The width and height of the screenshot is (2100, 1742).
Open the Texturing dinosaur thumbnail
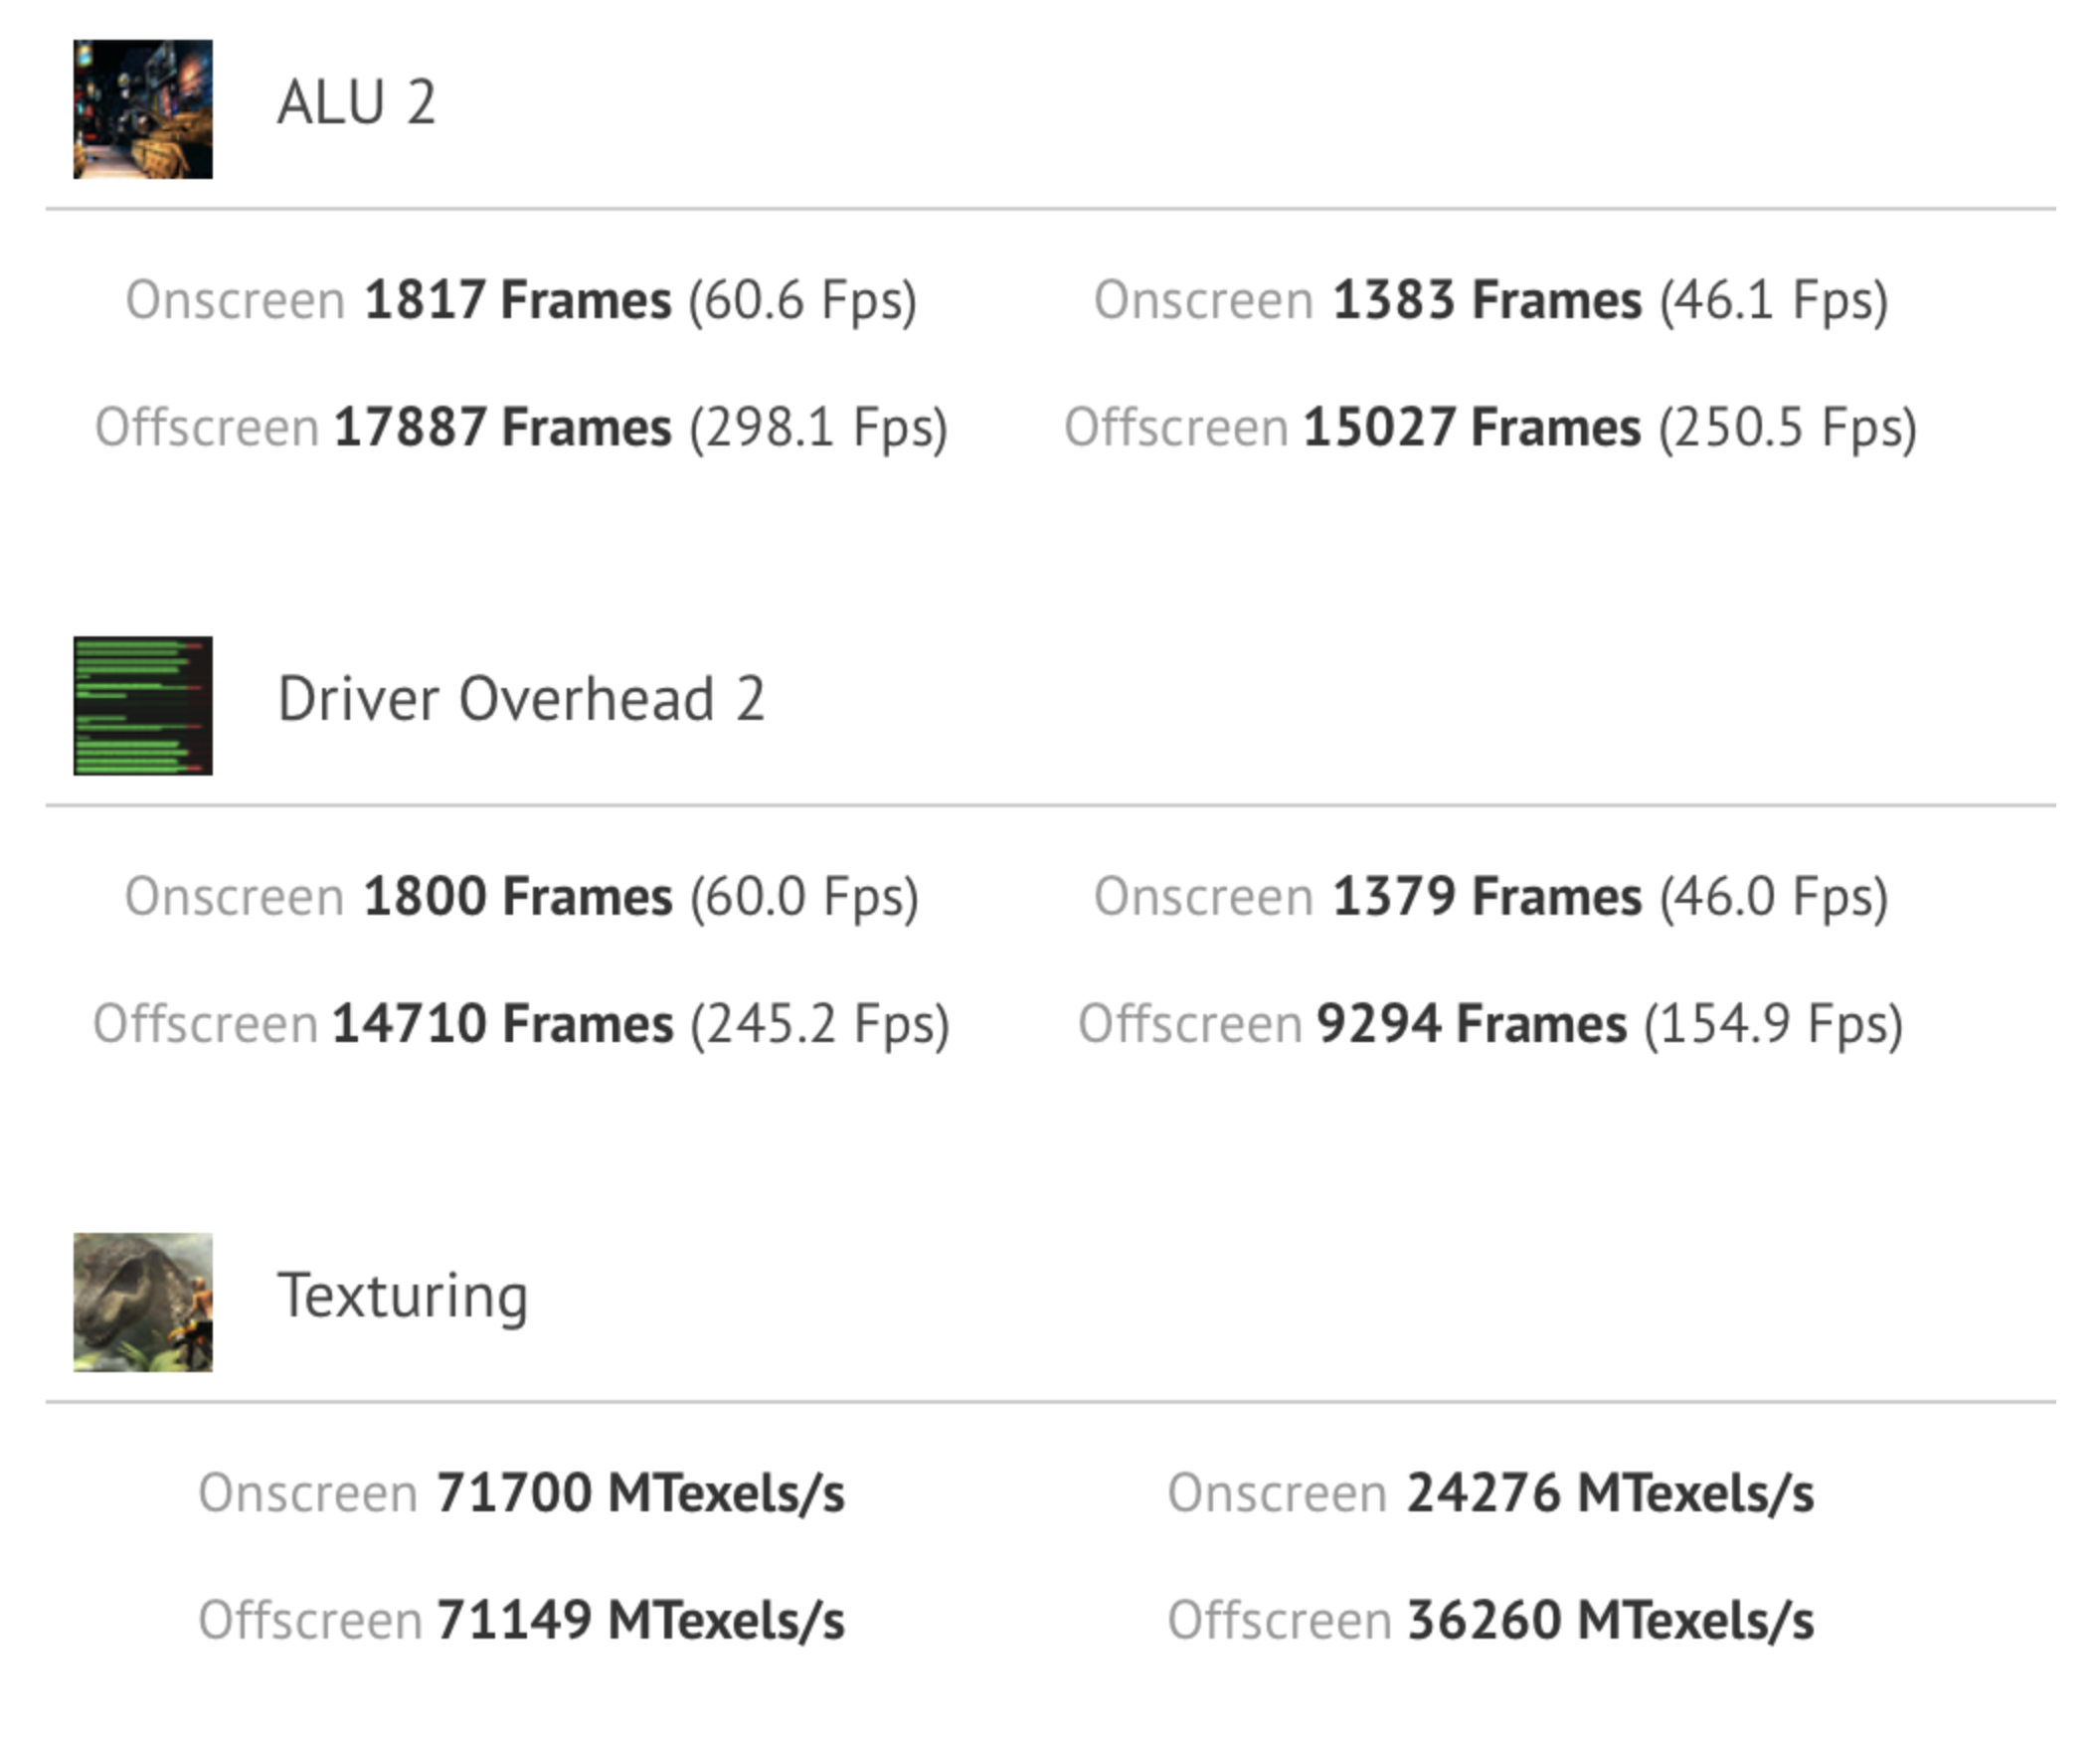(x=143, y=1302)
